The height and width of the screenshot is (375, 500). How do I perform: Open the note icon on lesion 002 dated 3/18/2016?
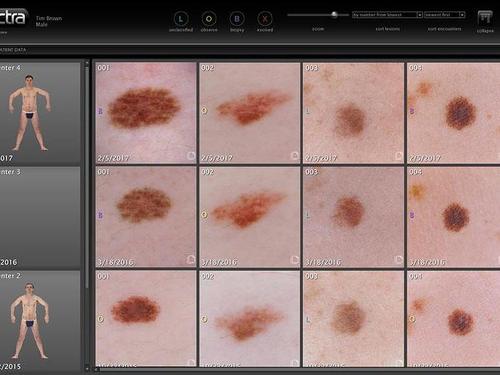coord(295,259)
